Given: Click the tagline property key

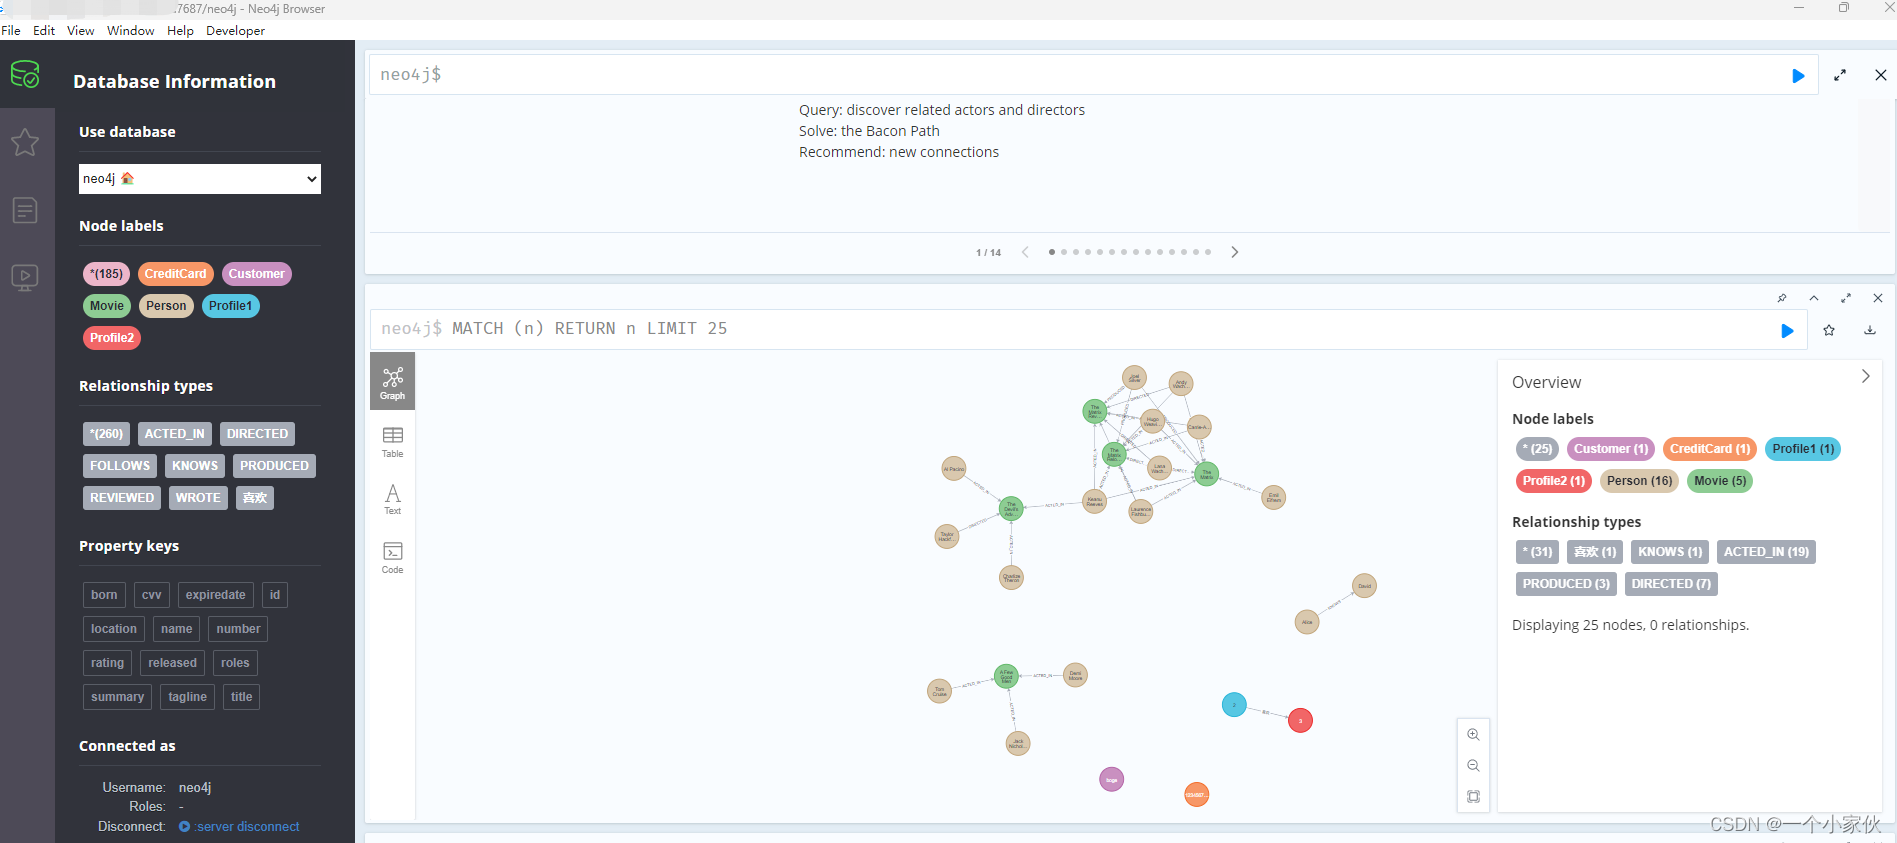Looking at the screenshot, I should (187, 697).
